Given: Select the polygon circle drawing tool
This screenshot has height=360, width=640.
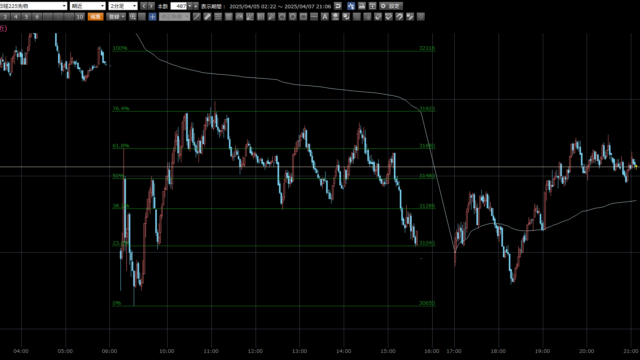Looking at the screenshot, I should (x=282, y=17).
